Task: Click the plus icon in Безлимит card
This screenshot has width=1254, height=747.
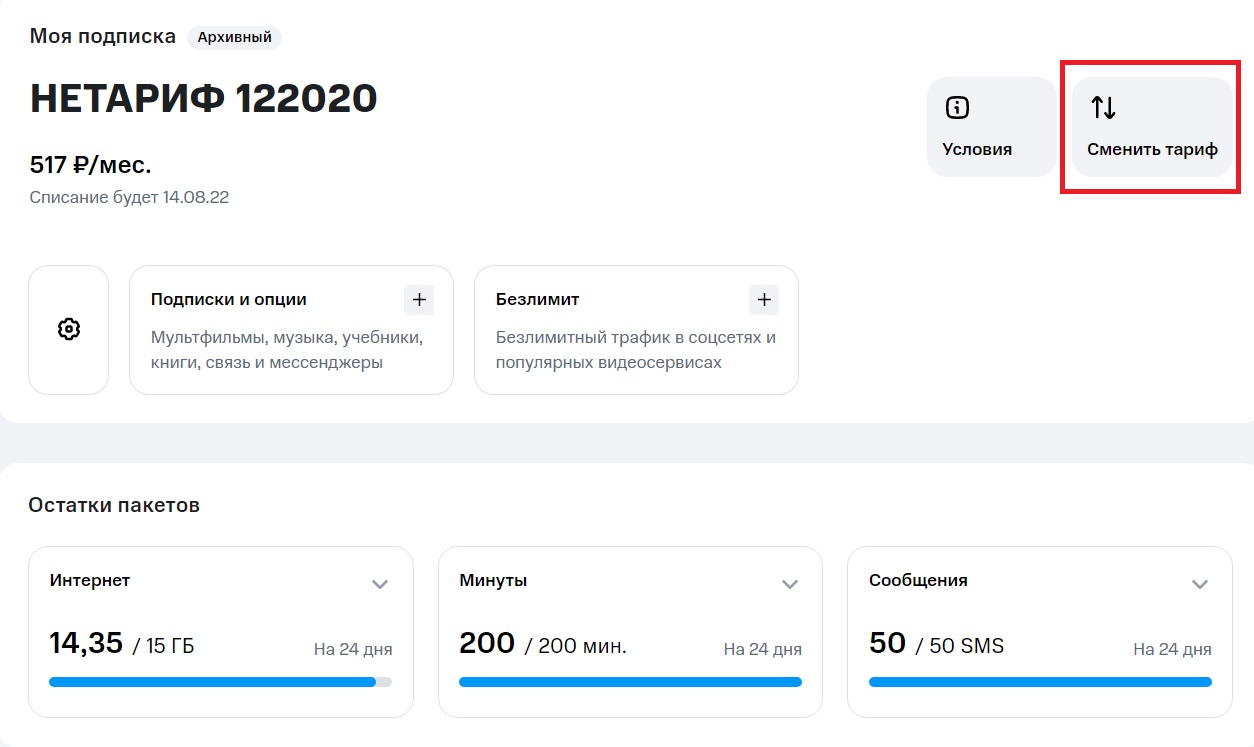Action: click(764, 299)
